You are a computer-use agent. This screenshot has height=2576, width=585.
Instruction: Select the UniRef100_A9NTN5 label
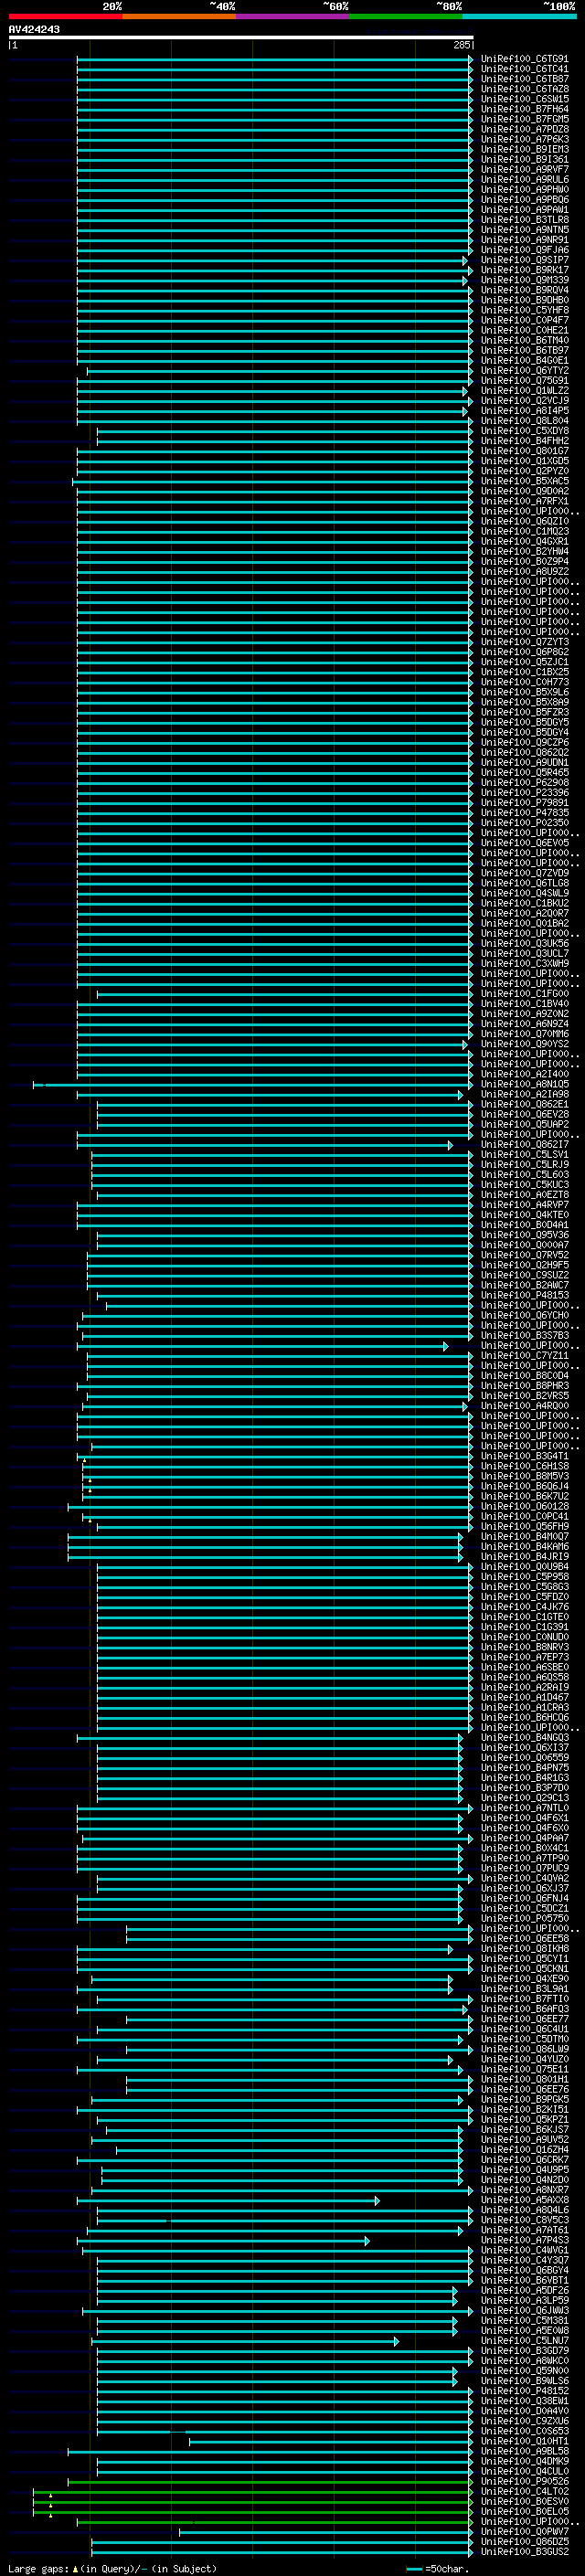coord(524,230)
